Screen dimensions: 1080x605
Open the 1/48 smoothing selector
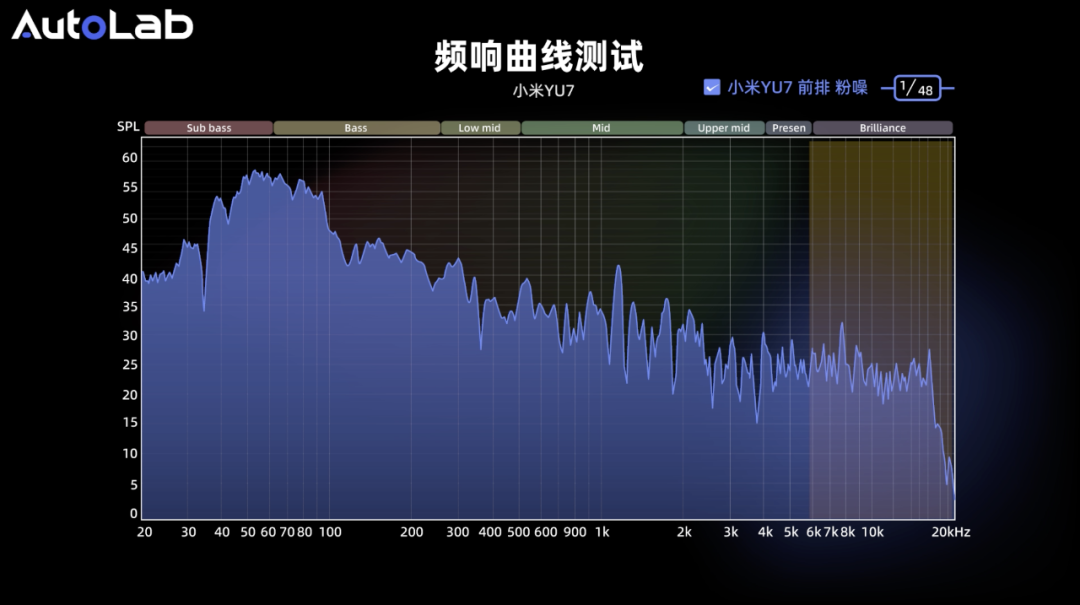(917, 88)
